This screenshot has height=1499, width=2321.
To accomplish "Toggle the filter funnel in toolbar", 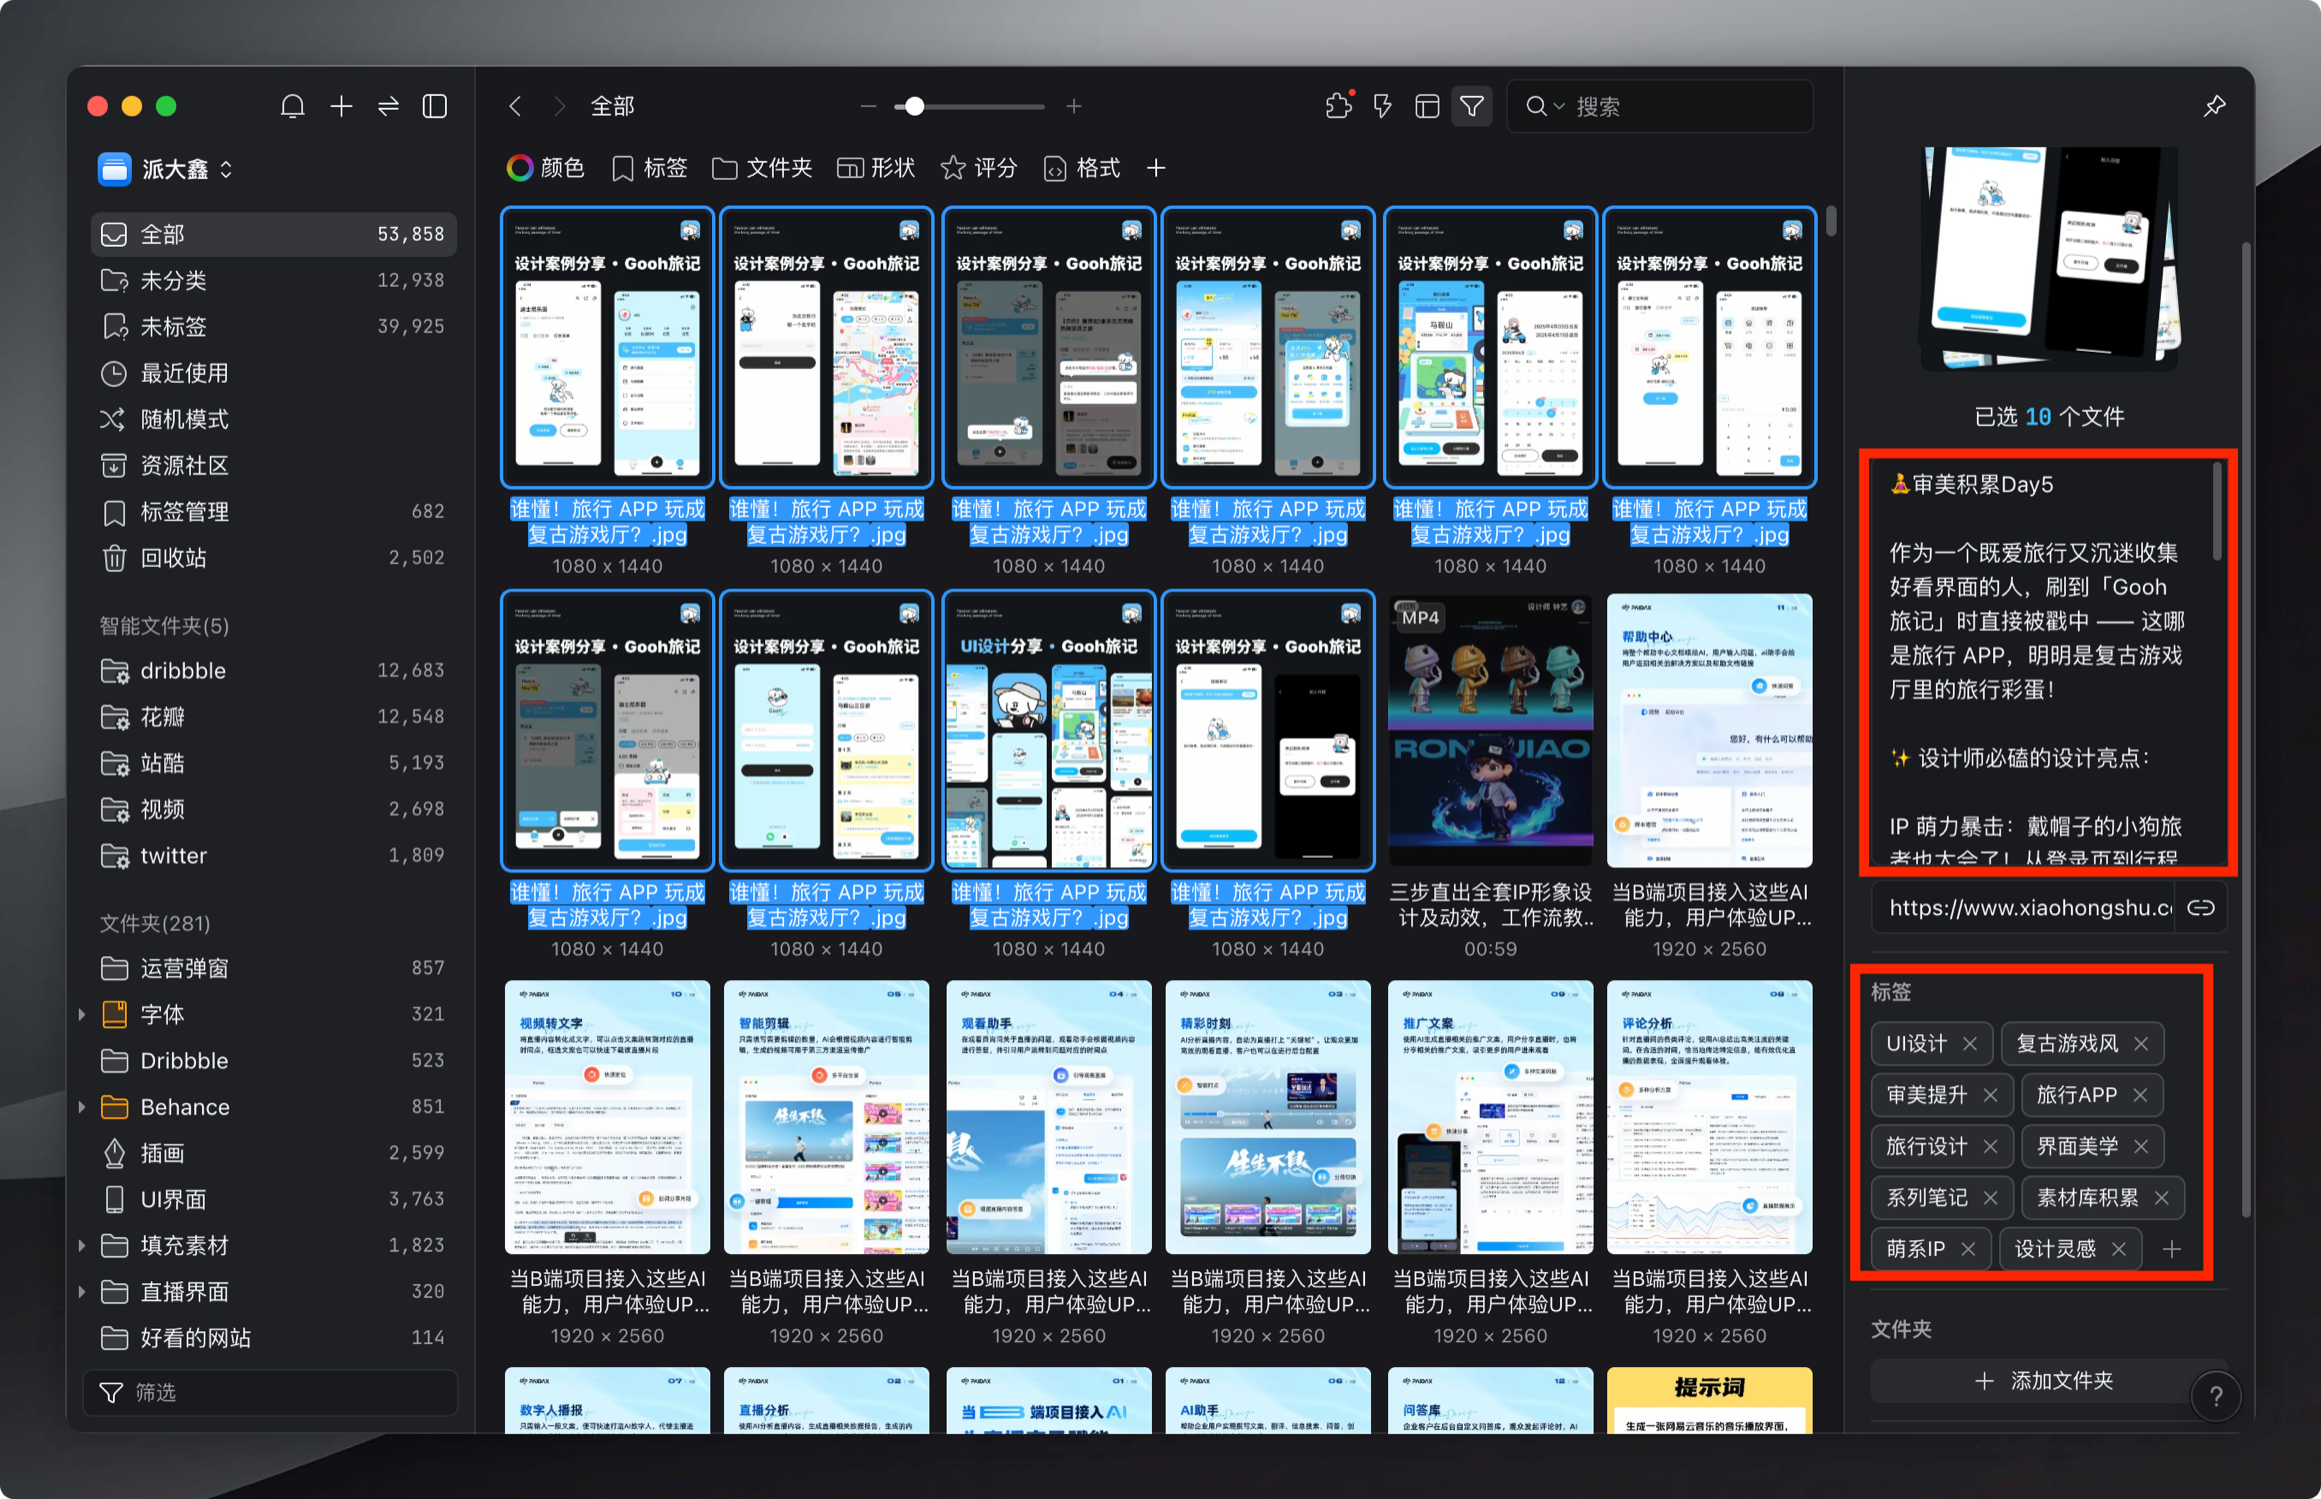I will [x=1471, y=106].
